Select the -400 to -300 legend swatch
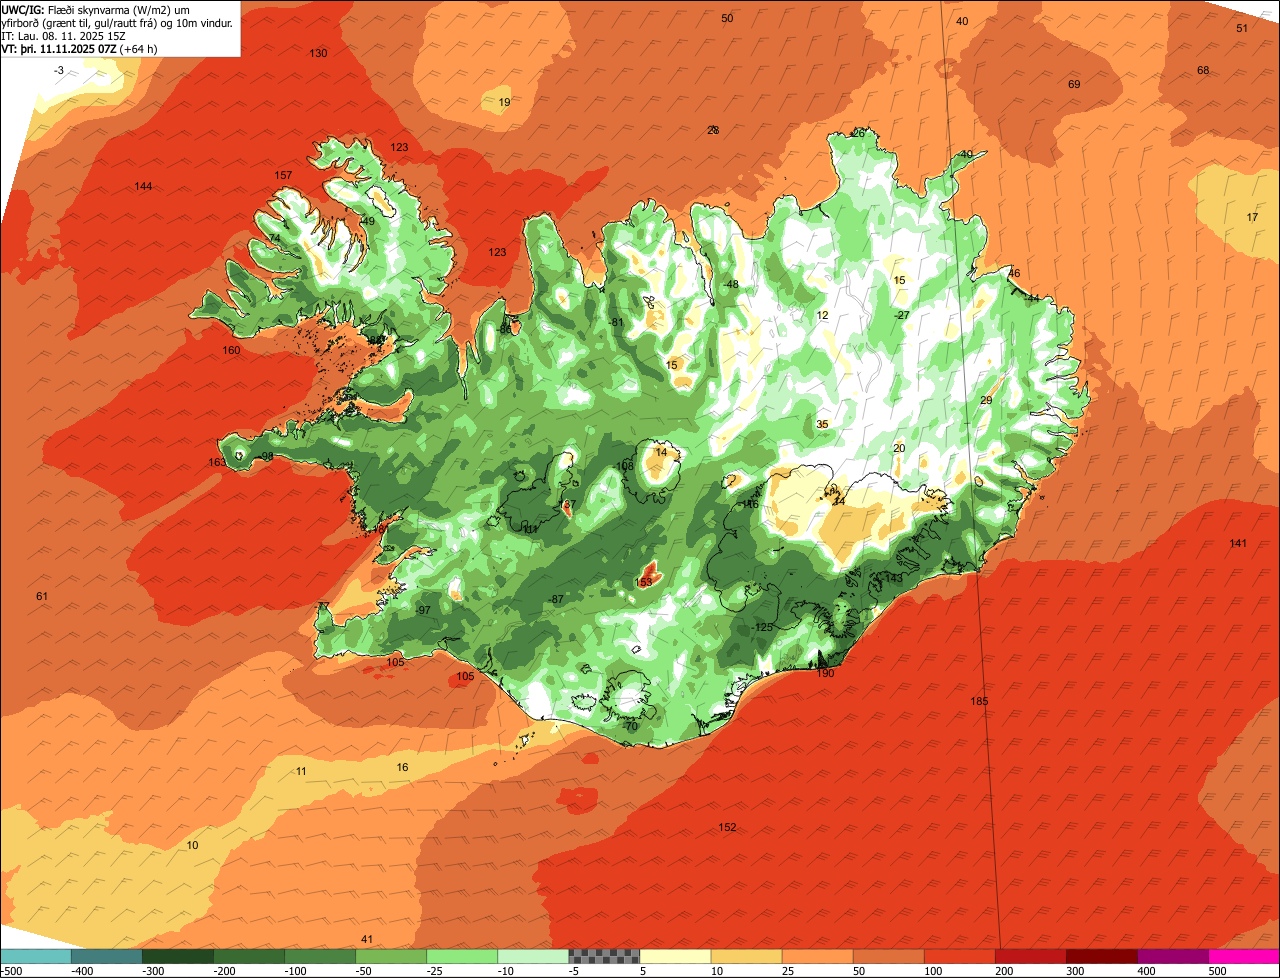 [x=106, y=956]
